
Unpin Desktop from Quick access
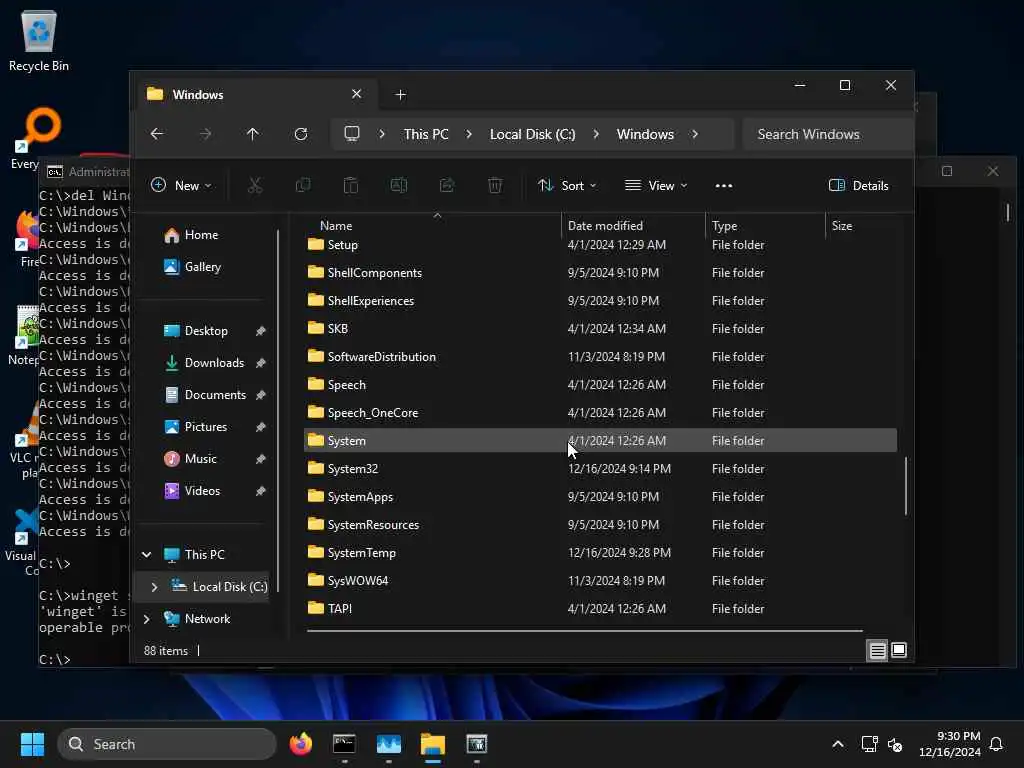[261, 331]
